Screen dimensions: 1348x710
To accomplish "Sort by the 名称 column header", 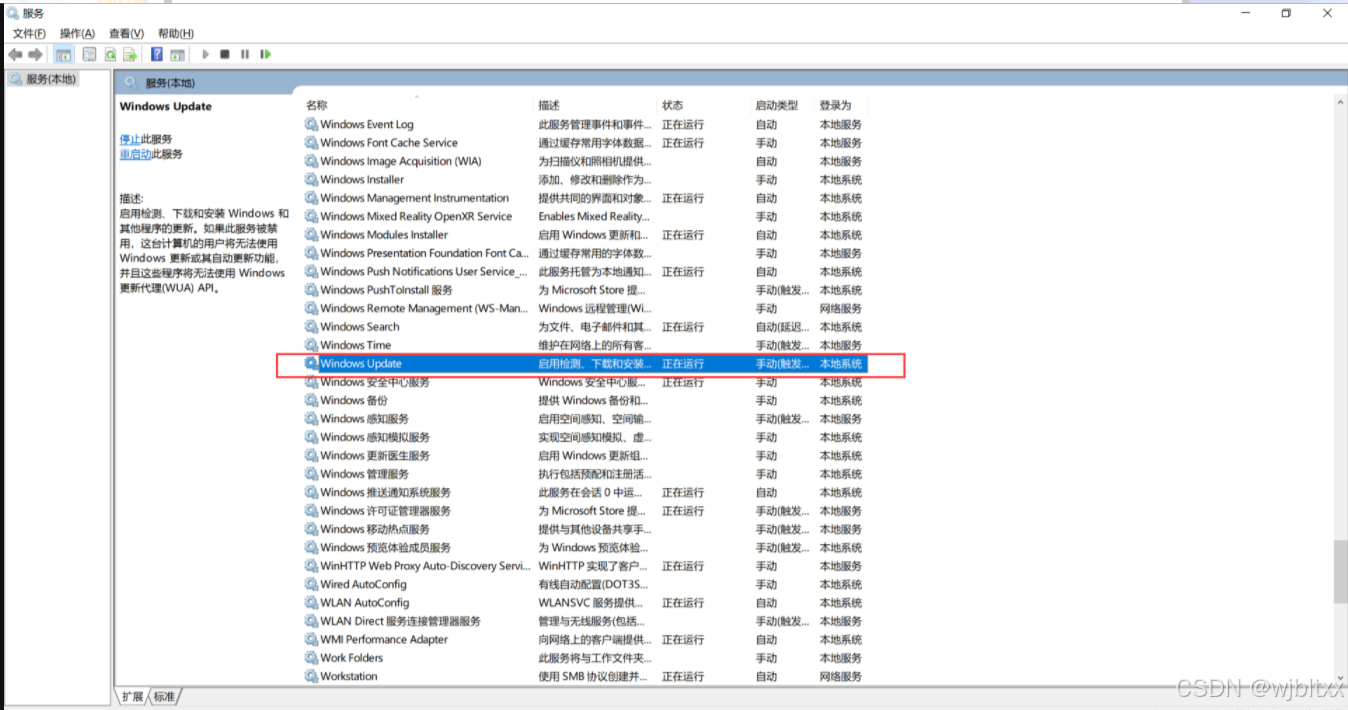I will (x=418, y=105).
